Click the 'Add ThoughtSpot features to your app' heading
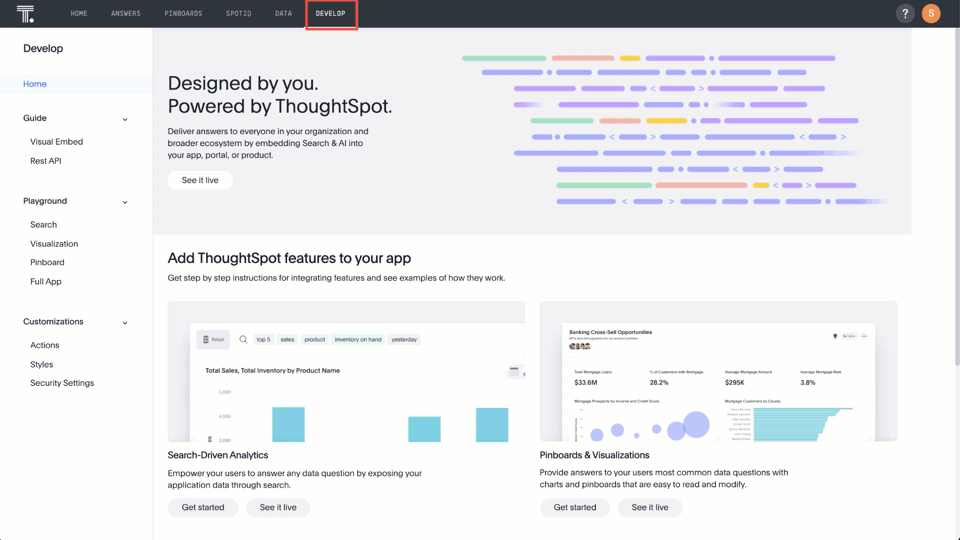Image resolution: width=960 pixels, height=540 pixels. [289, 258]
